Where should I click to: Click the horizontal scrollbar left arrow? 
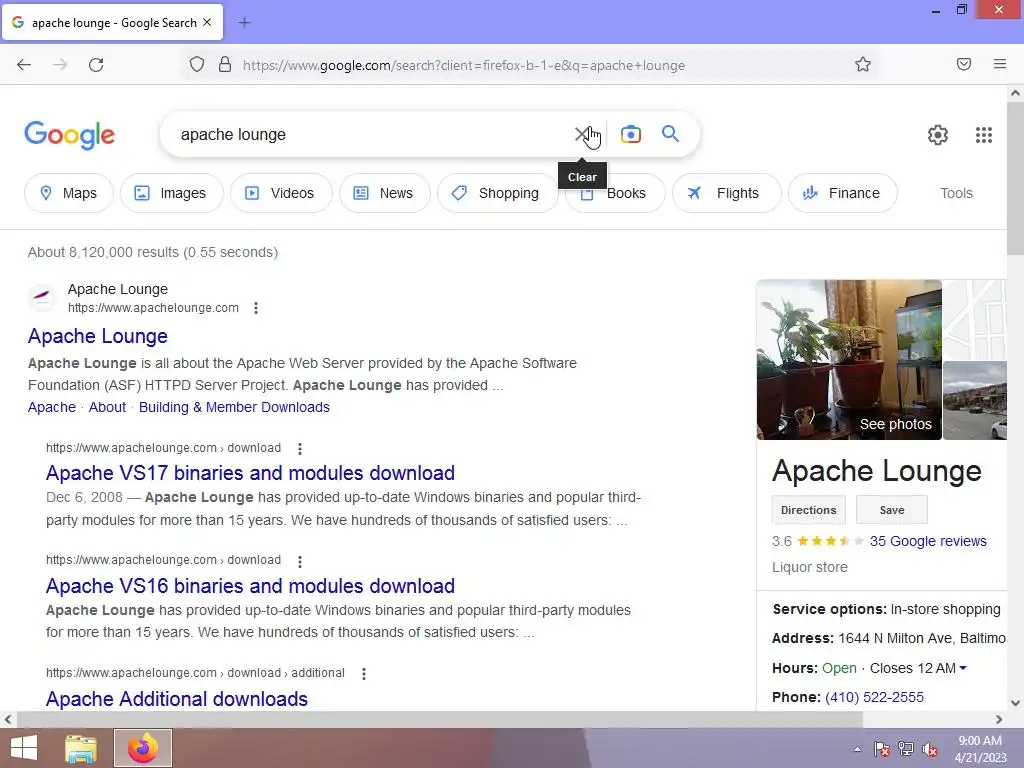click(x=8, y=720)
